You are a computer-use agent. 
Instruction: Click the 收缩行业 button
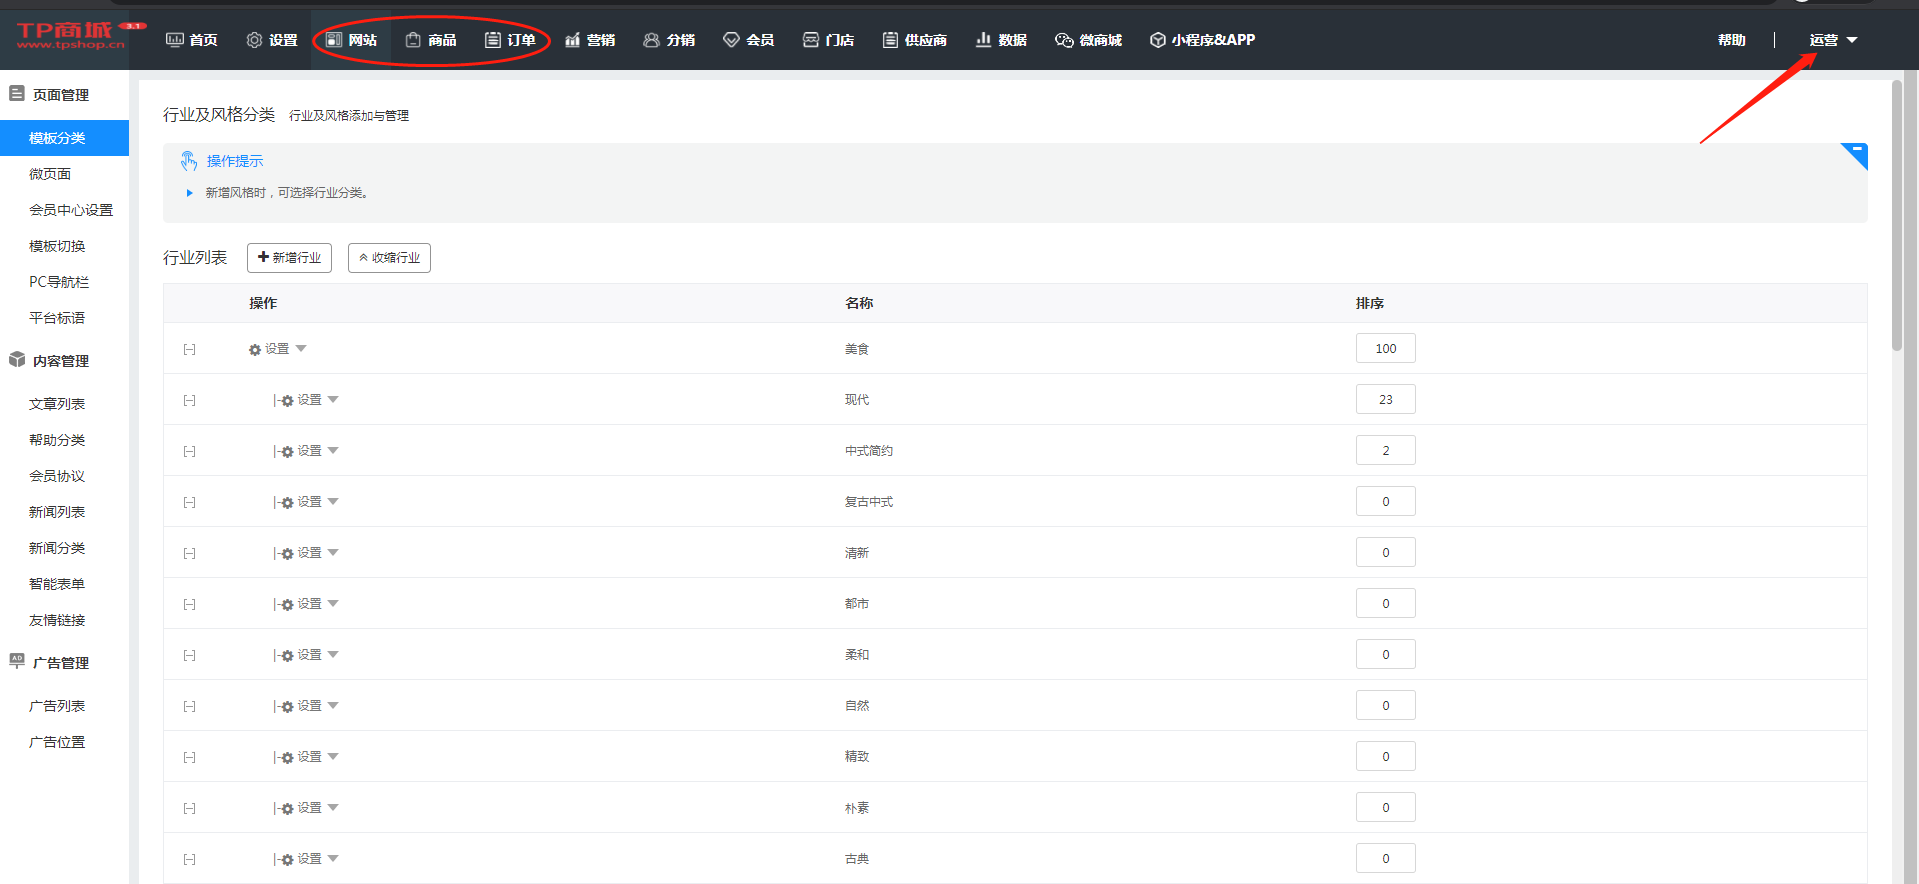pos(389,258)
